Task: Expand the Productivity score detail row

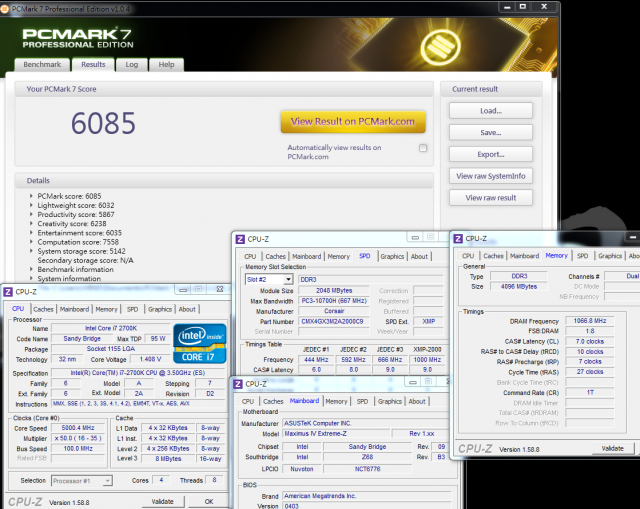Action: 31,214
